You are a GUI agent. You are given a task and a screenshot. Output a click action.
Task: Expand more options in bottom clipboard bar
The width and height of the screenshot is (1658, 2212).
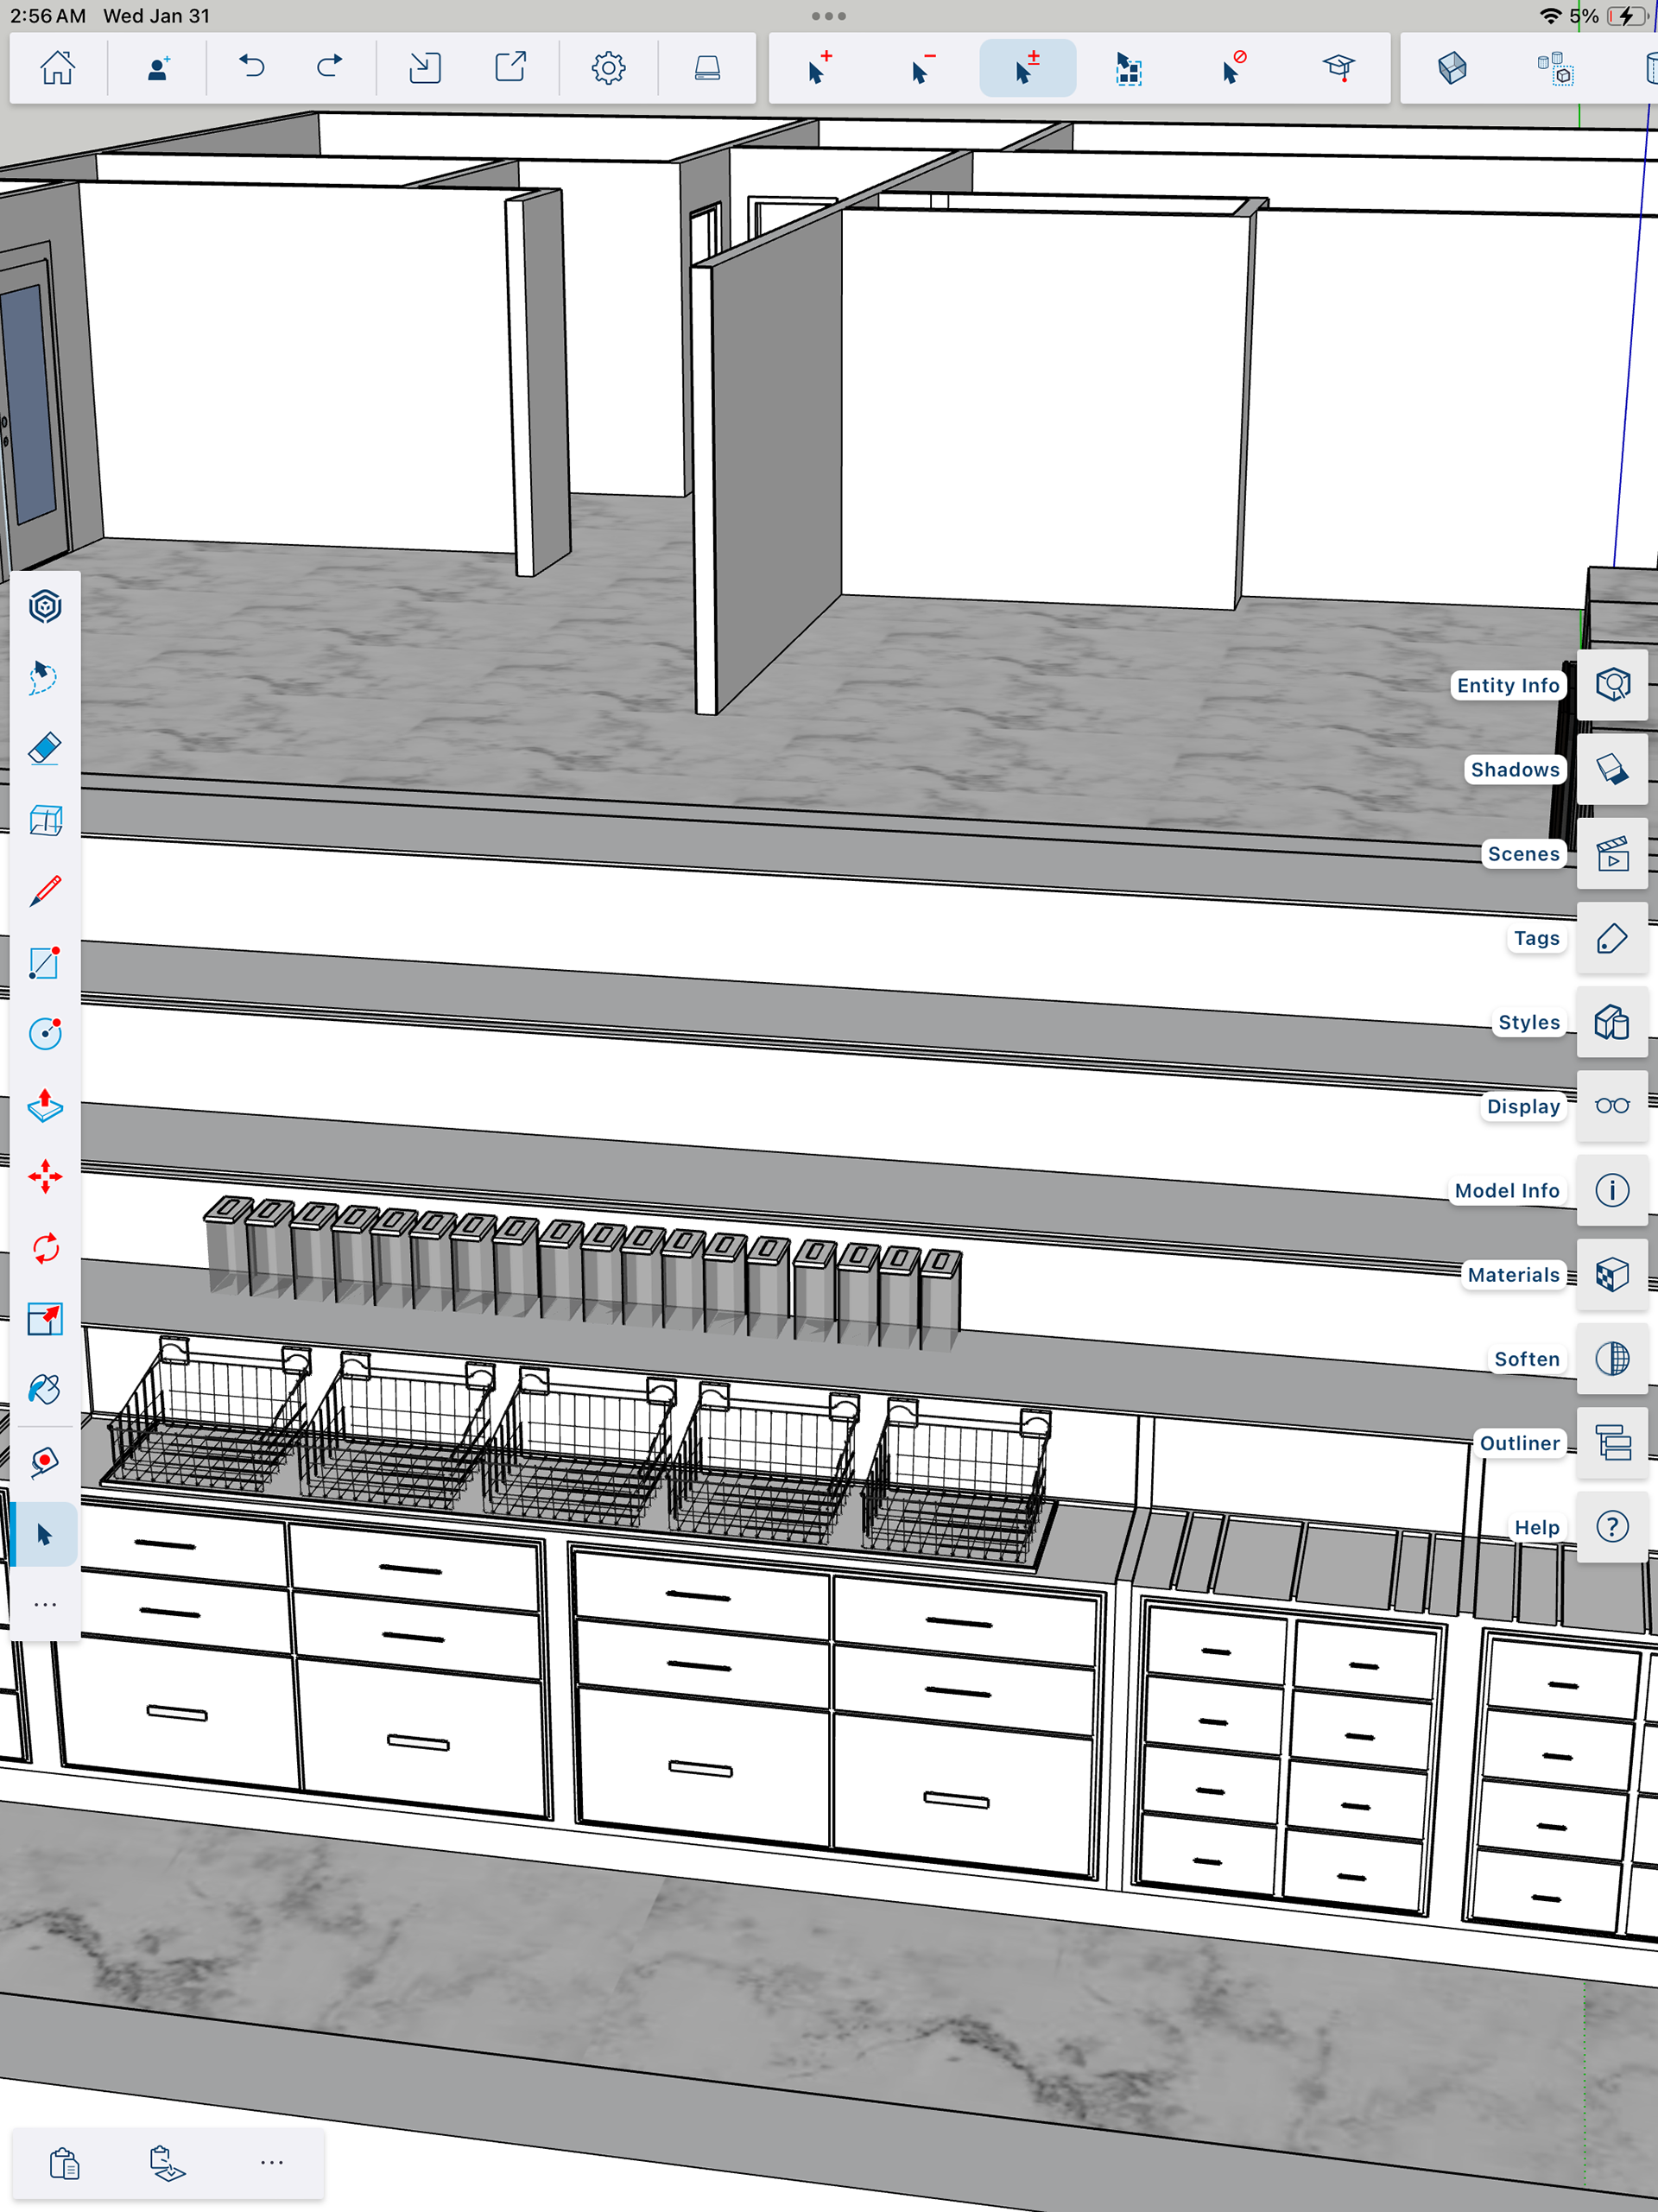[x=271, y=2162]
